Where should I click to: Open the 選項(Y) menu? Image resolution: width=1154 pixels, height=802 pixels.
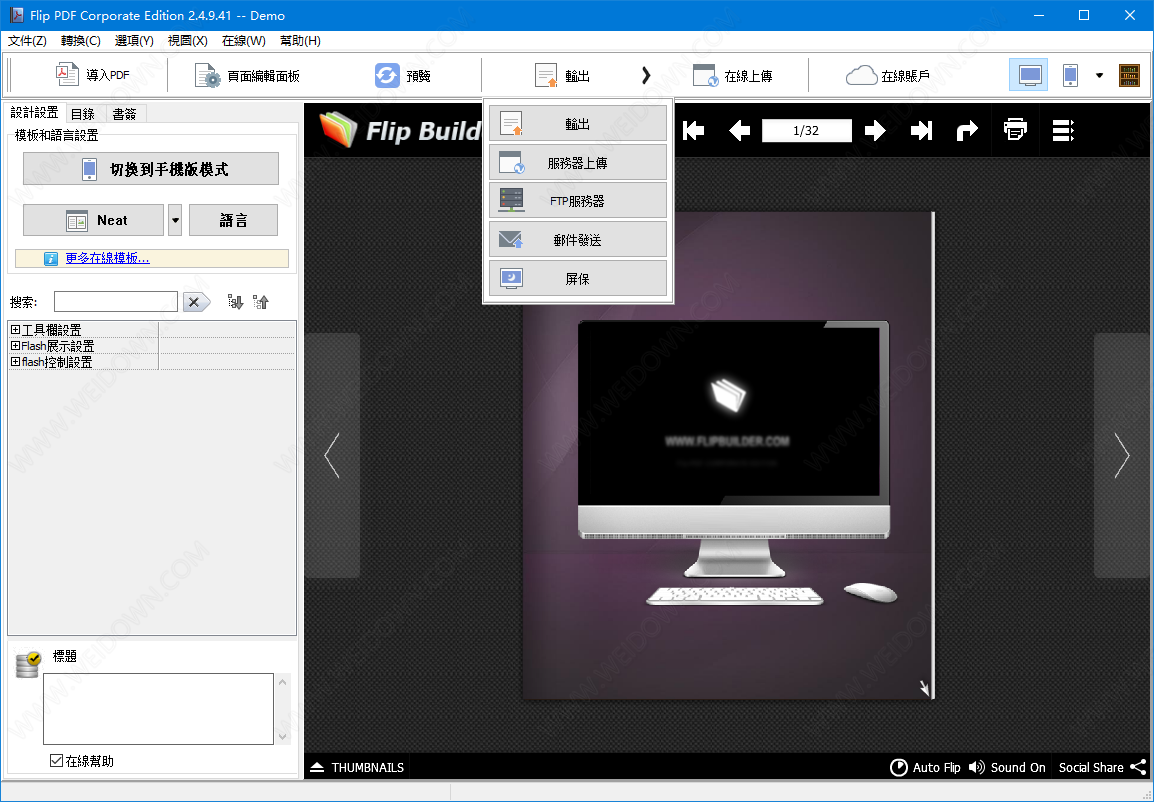coord(134,40)
